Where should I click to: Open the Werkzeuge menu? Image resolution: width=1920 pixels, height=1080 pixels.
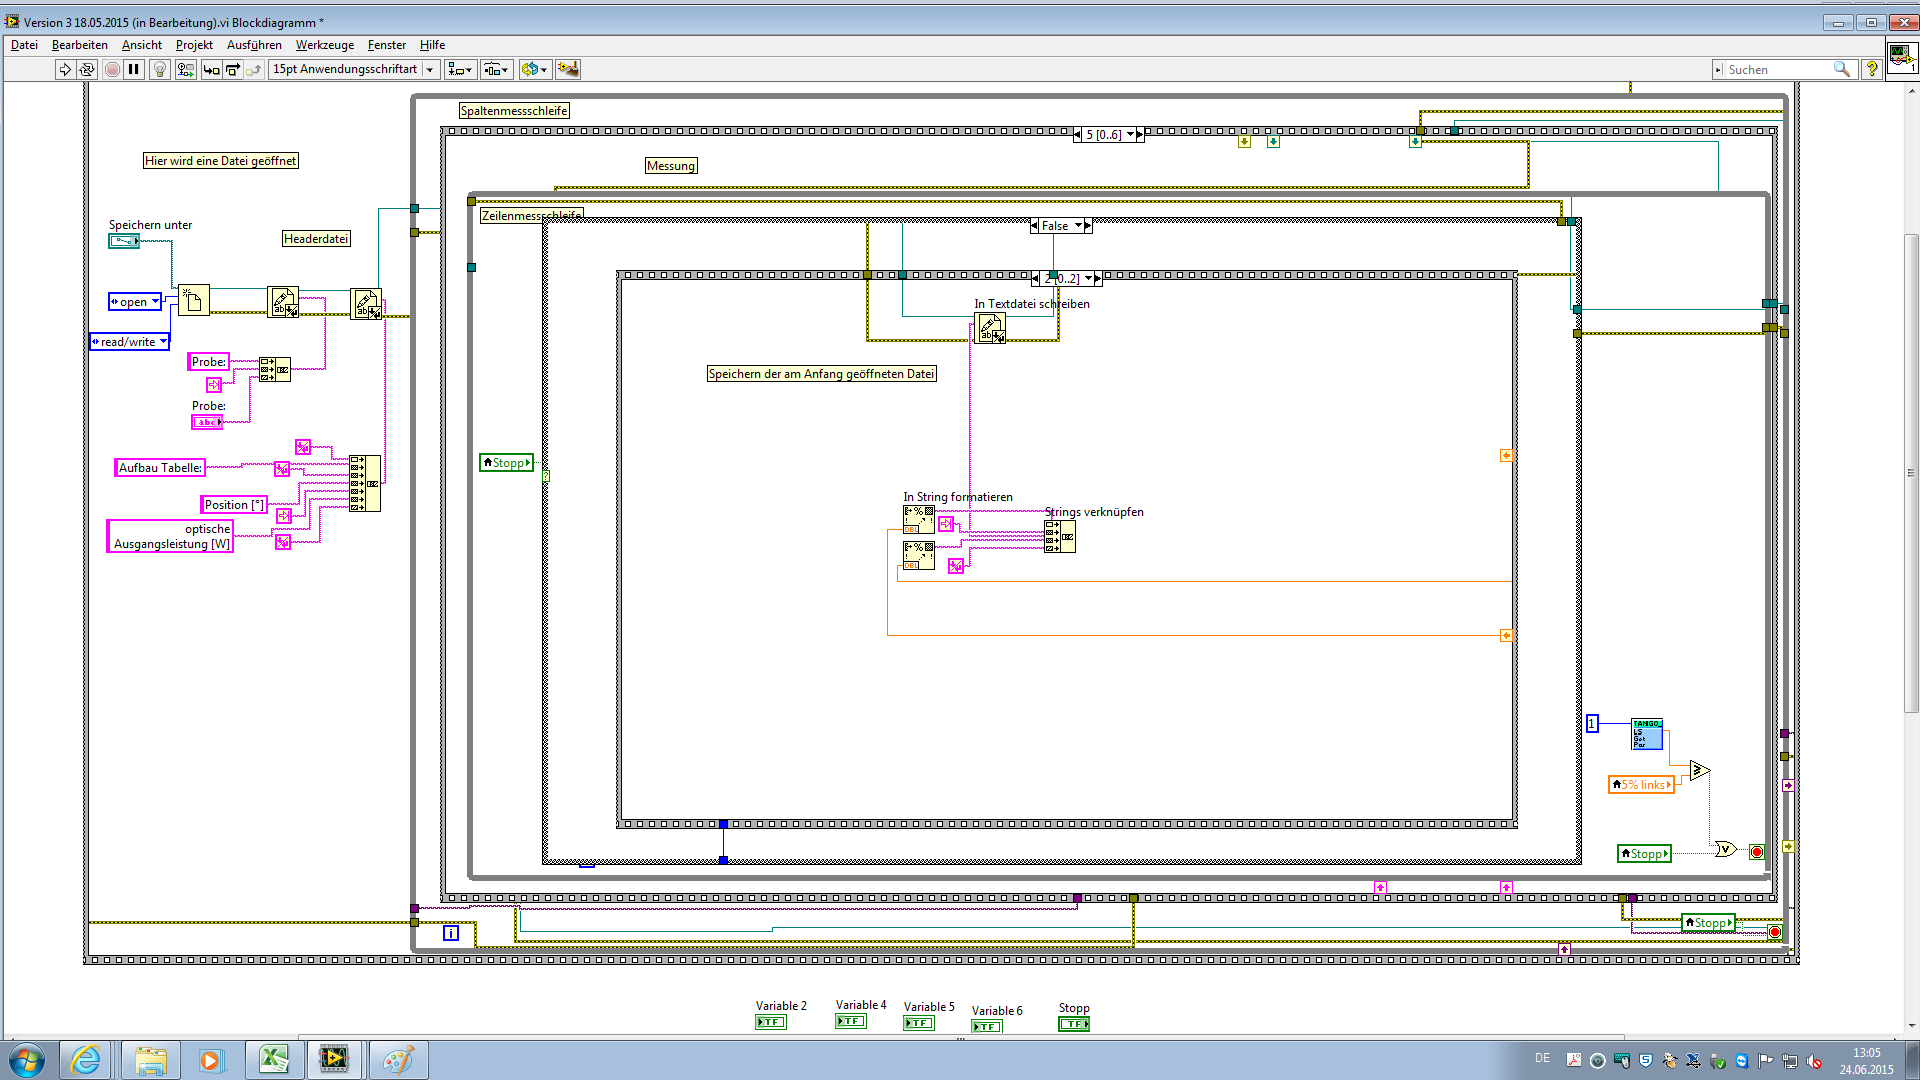click(324, 45)
